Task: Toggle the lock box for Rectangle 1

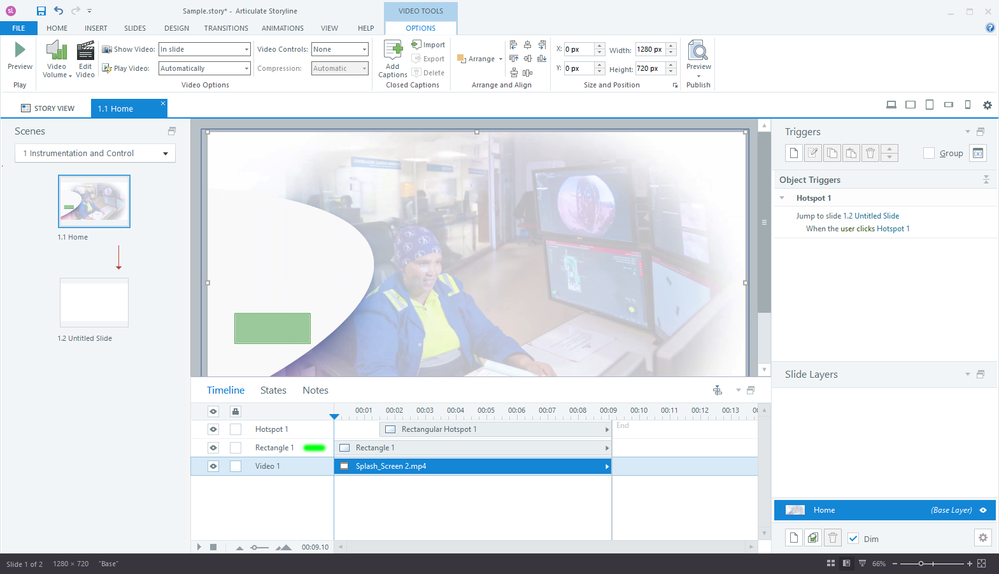Action: click(x=236, y=448)
